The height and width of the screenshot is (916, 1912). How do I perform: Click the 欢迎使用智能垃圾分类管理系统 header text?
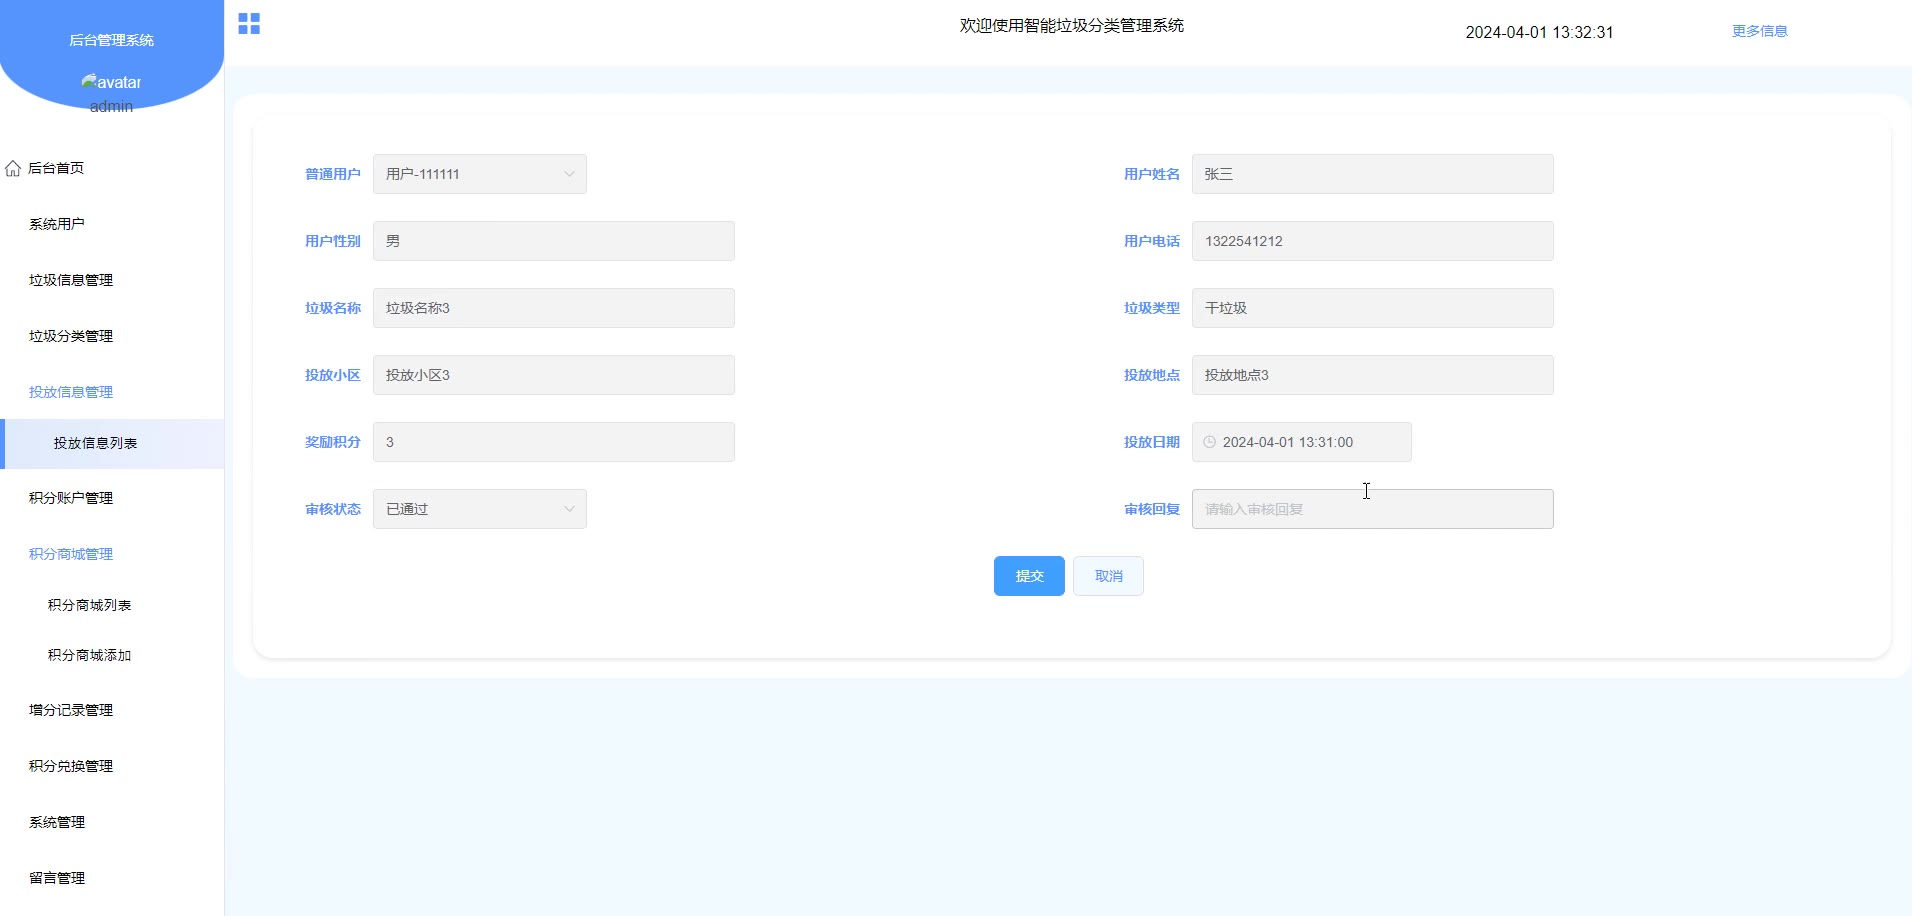[1071, 25]
